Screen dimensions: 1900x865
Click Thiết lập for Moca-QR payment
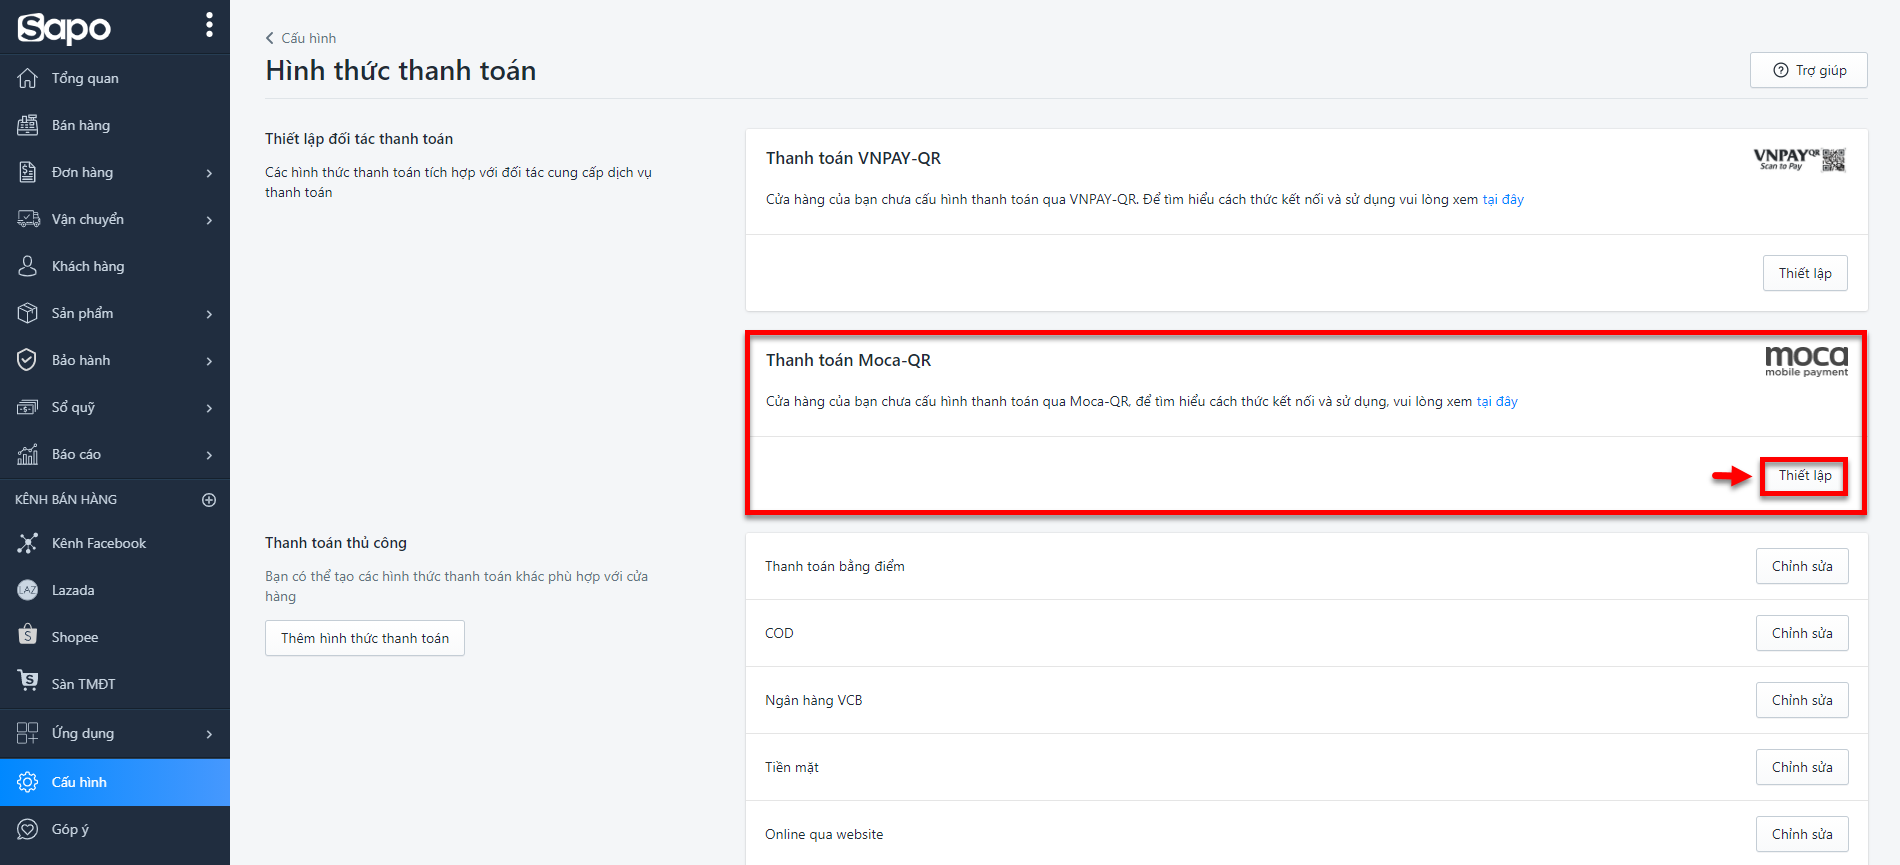[x=1804, y=476]
